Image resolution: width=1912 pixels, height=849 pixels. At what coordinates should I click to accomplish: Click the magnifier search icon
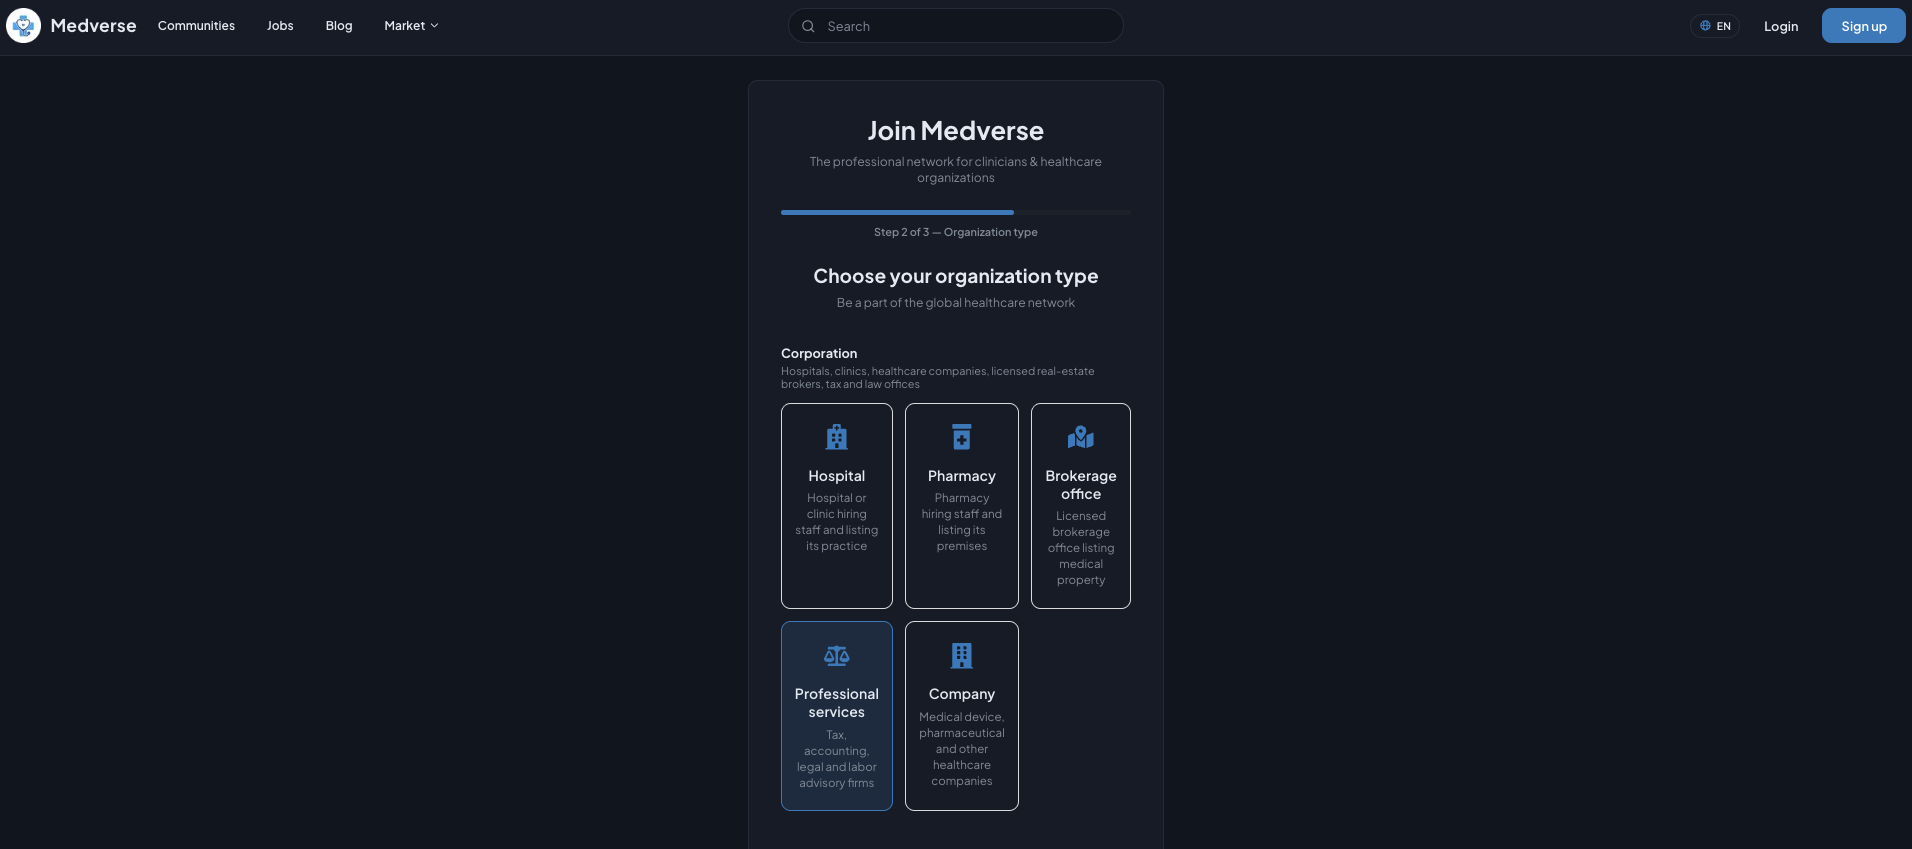coord(808,26)
